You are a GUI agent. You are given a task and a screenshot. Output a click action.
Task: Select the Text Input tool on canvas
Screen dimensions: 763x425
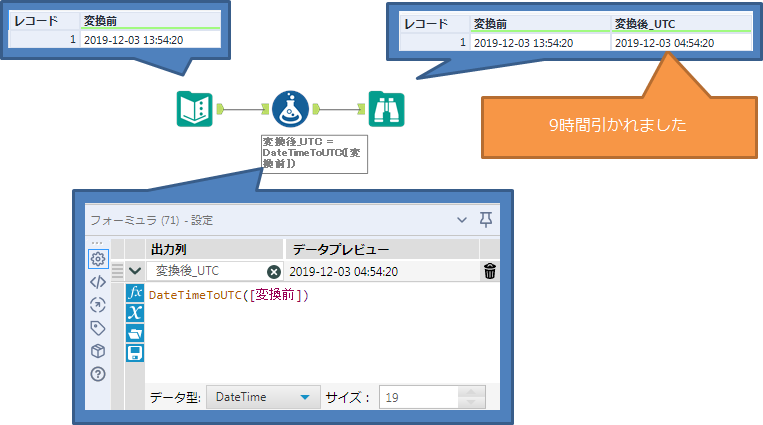(195, 109)
